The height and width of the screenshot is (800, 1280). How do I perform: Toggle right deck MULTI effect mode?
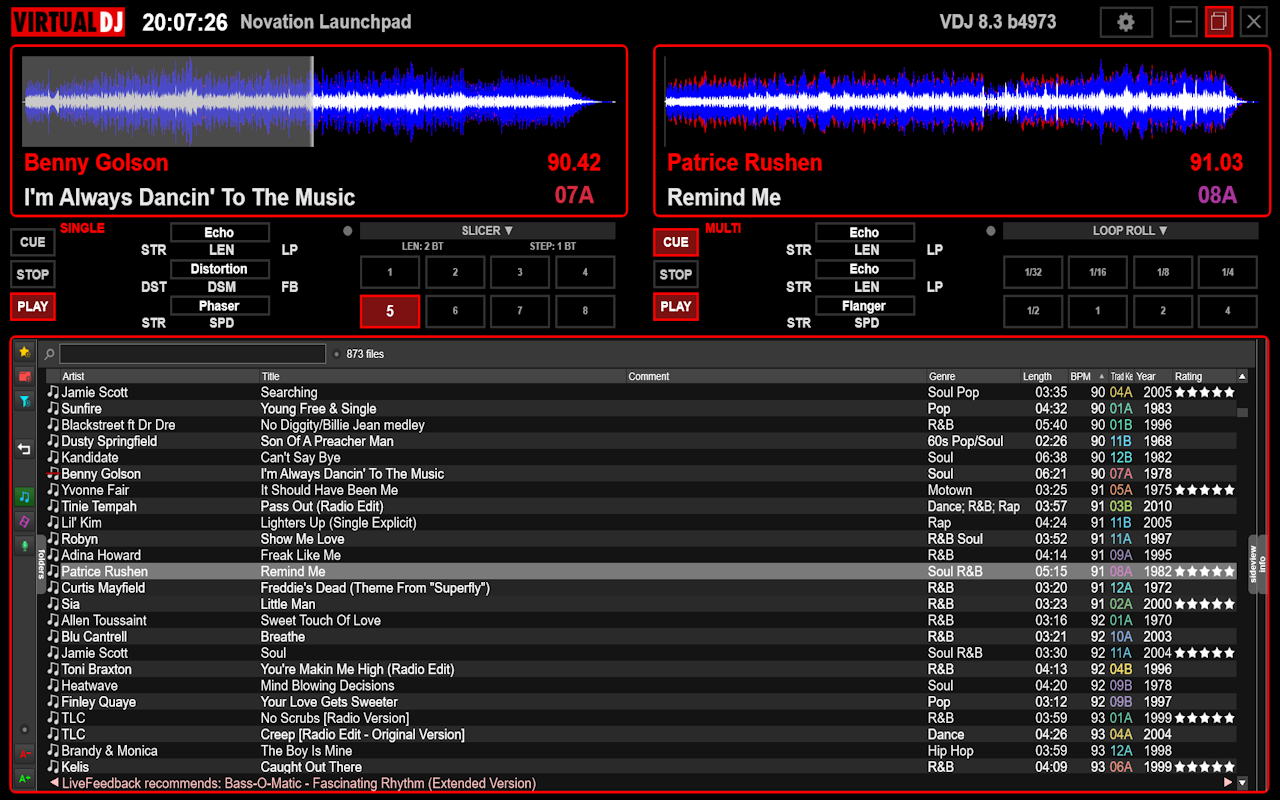click(x=723, y=228)
